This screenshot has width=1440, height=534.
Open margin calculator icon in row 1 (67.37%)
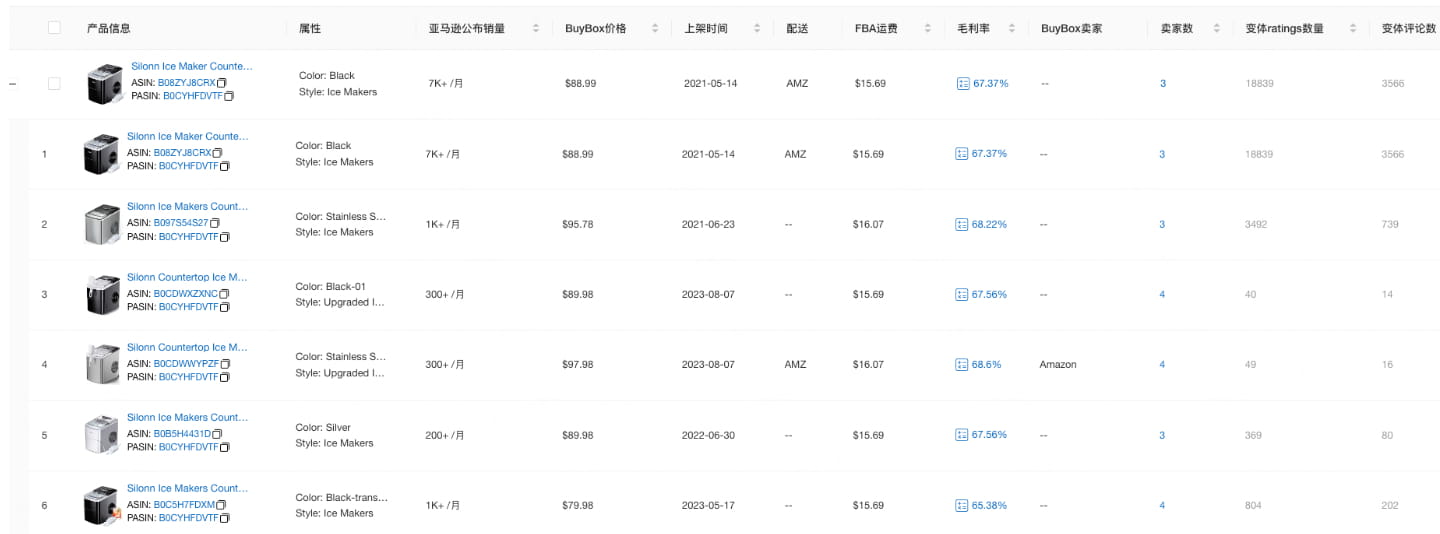962,154
